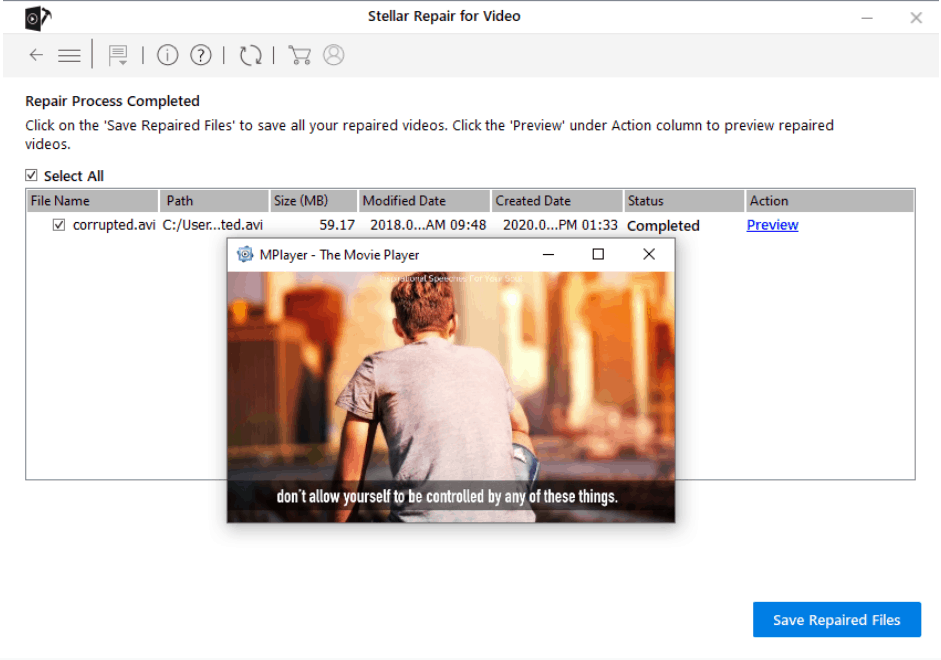Toggle the Select All checkbox
941x660 pixels.
(32, 176)
